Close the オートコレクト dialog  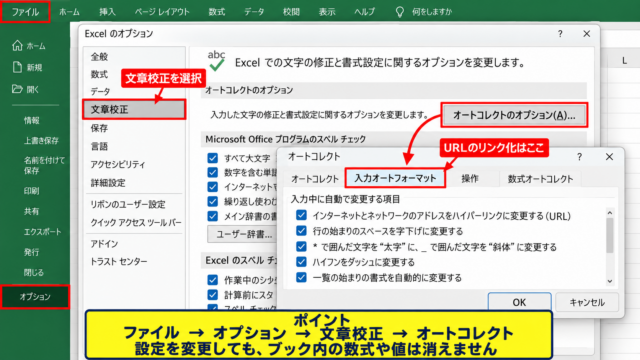click(x=609, y=157)
